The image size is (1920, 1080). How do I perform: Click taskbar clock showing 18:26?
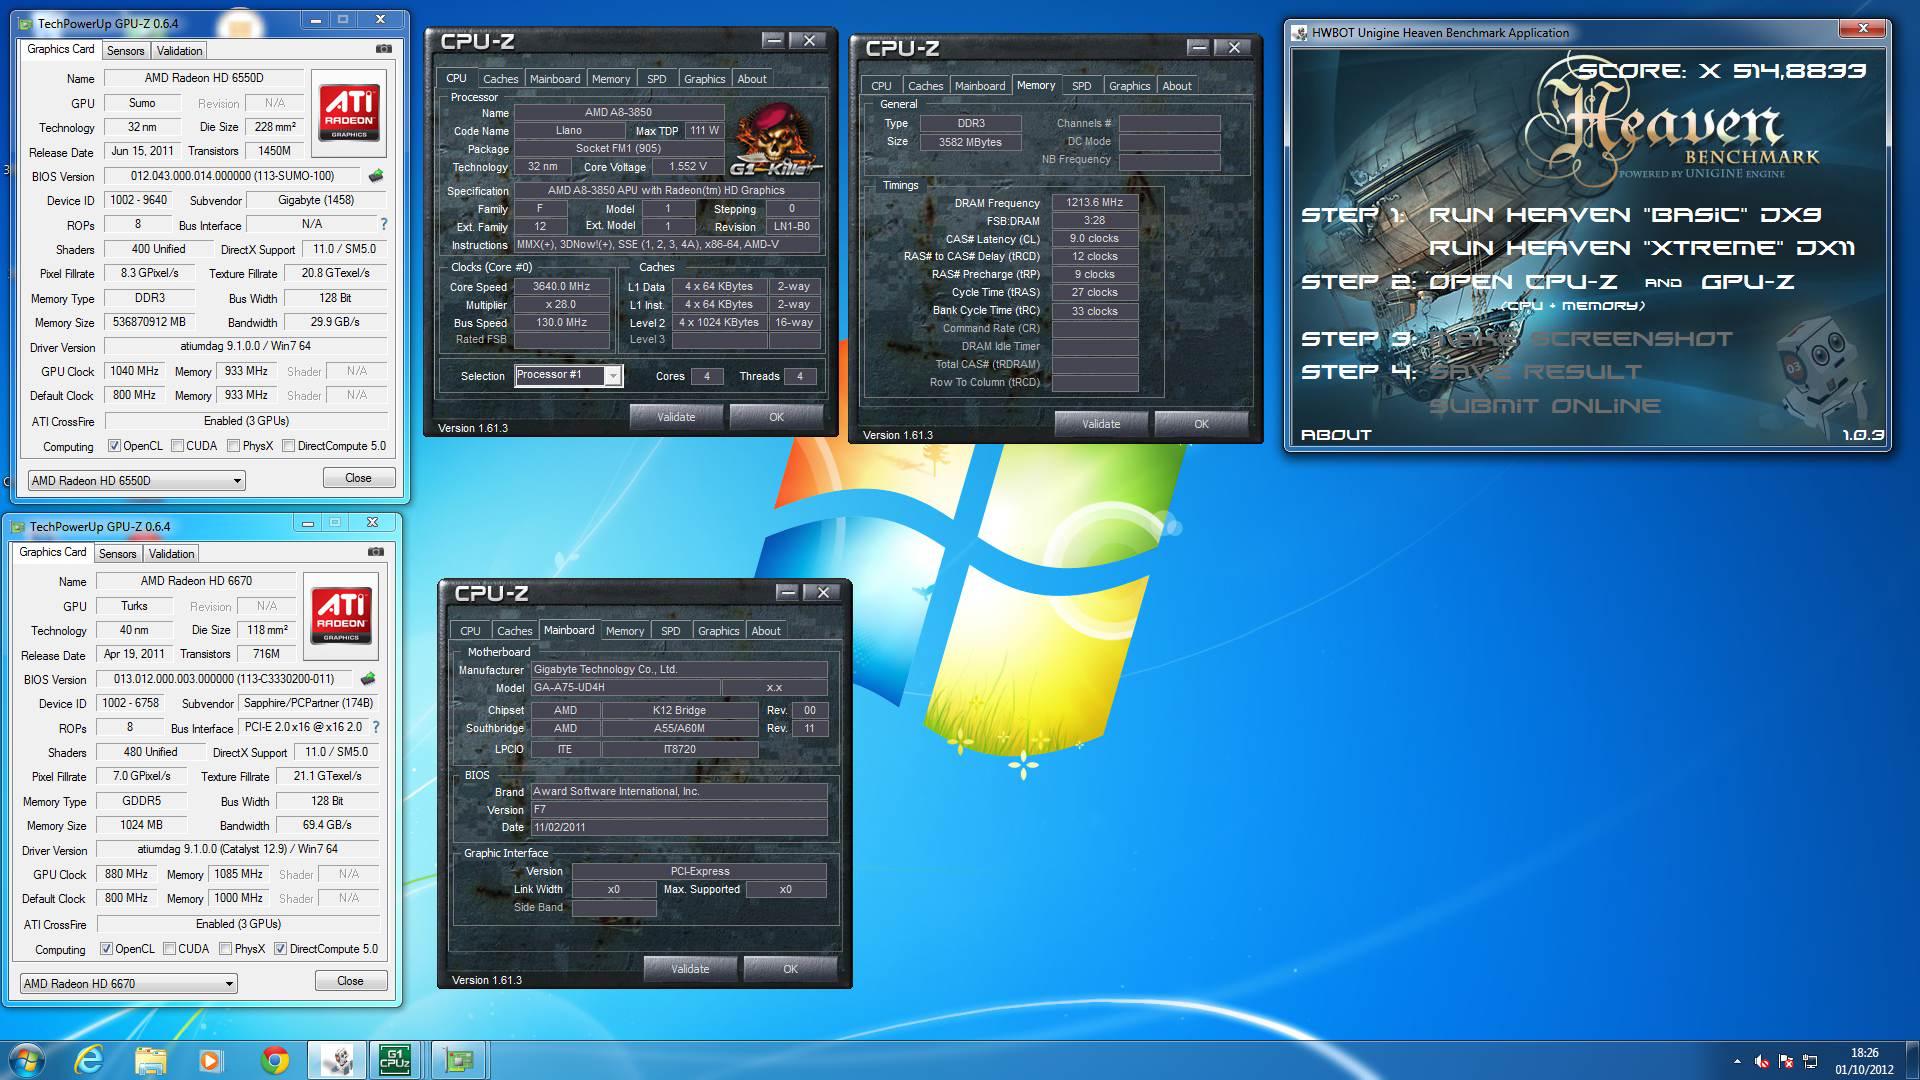(x=1864, y=1061)
